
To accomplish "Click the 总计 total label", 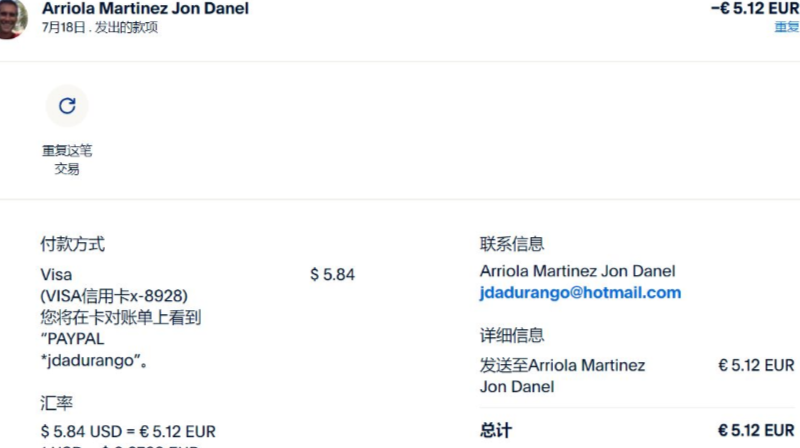I will pos(496,431).
